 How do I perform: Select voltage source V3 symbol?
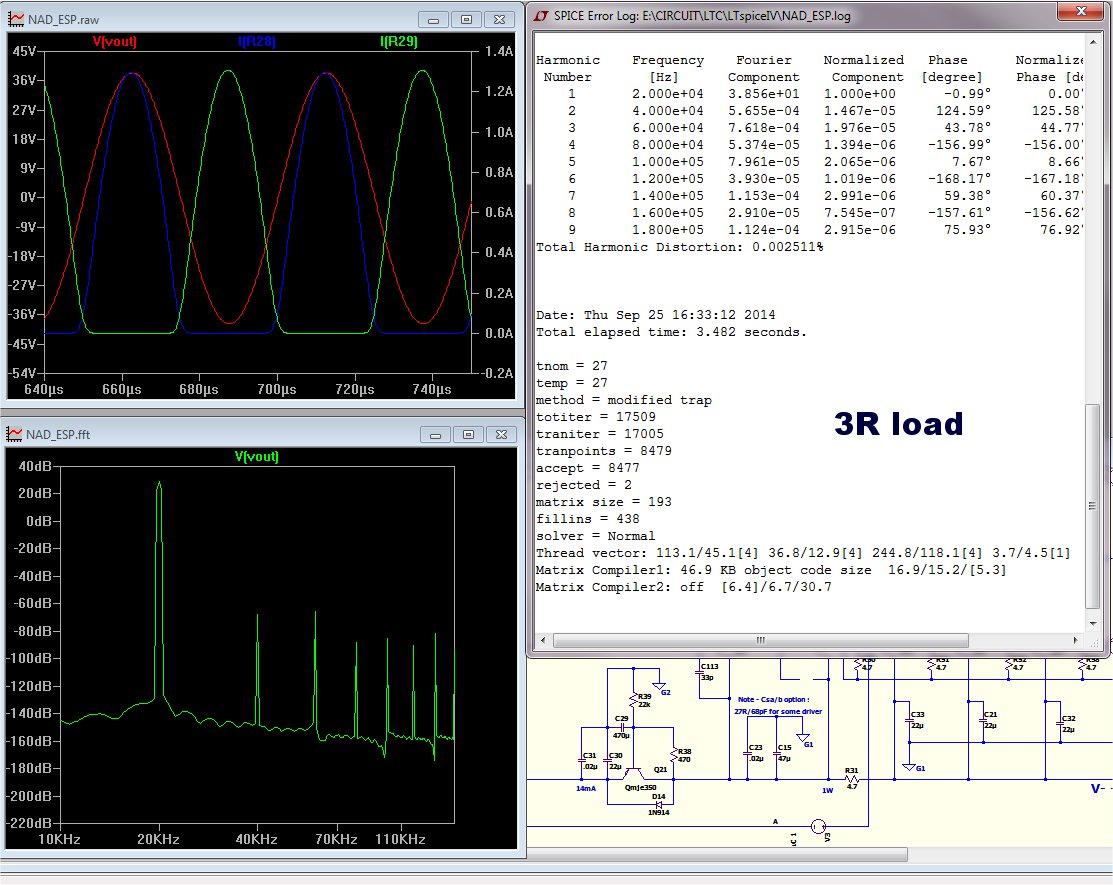coord(818,826)
